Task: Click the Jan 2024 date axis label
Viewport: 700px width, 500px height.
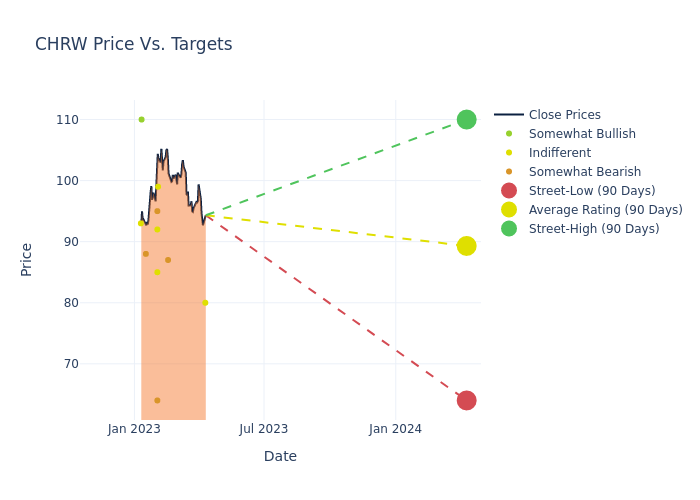Action: tap(395, 429)
